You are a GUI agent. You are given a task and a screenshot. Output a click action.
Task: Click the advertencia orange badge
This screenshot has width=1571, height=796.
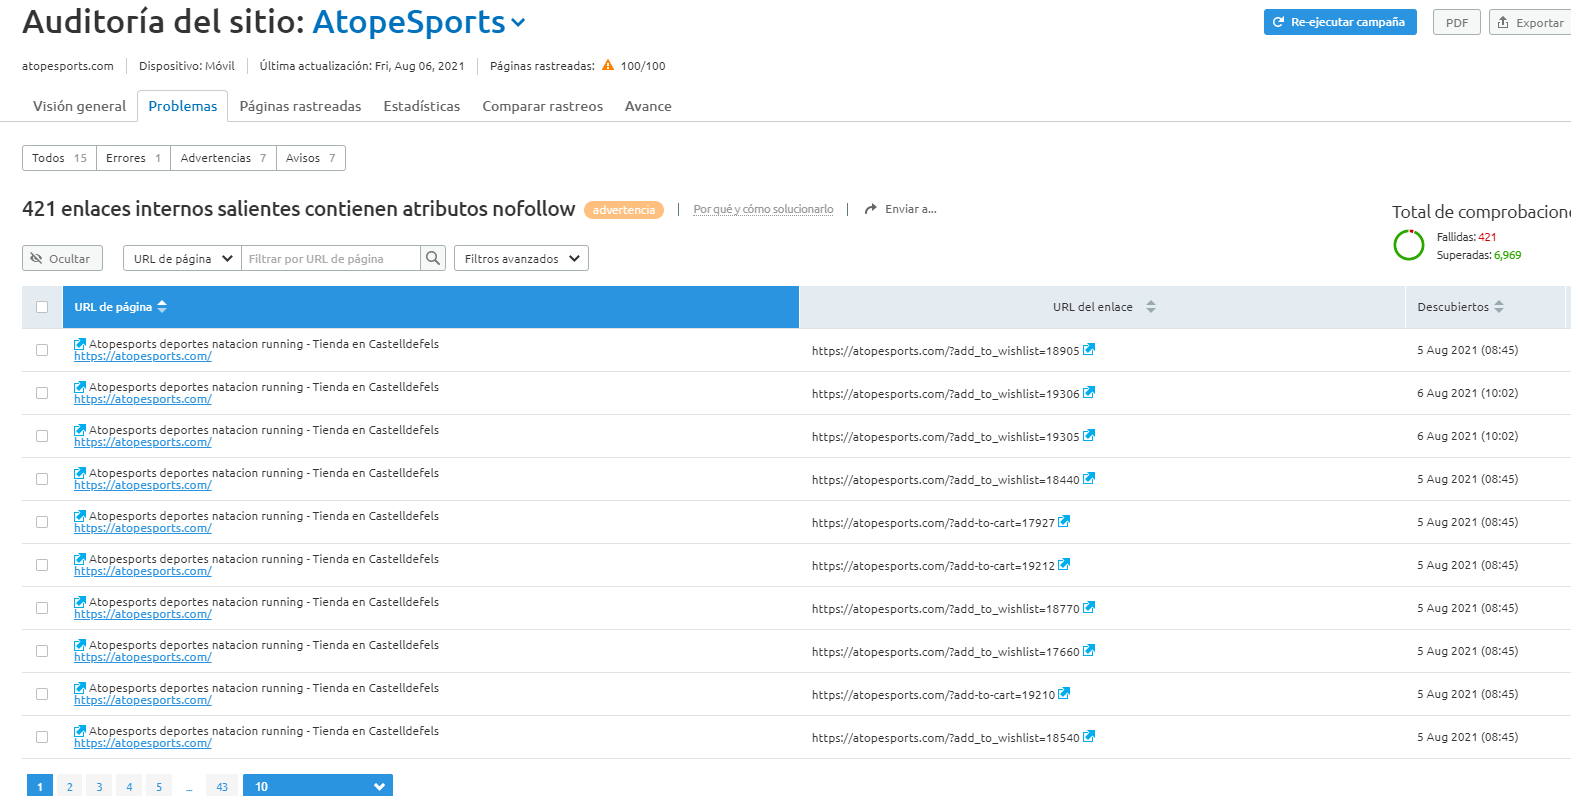pyautogui.click(x=624, y=210)
